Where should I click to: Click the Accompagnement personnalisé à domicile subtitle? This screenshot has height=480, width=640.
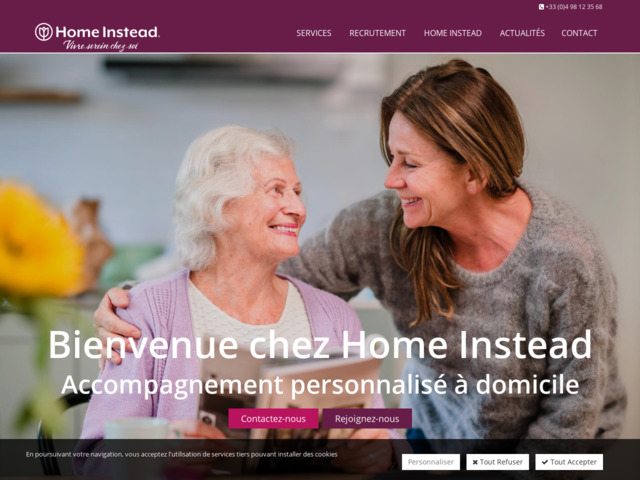pos(320,385)
